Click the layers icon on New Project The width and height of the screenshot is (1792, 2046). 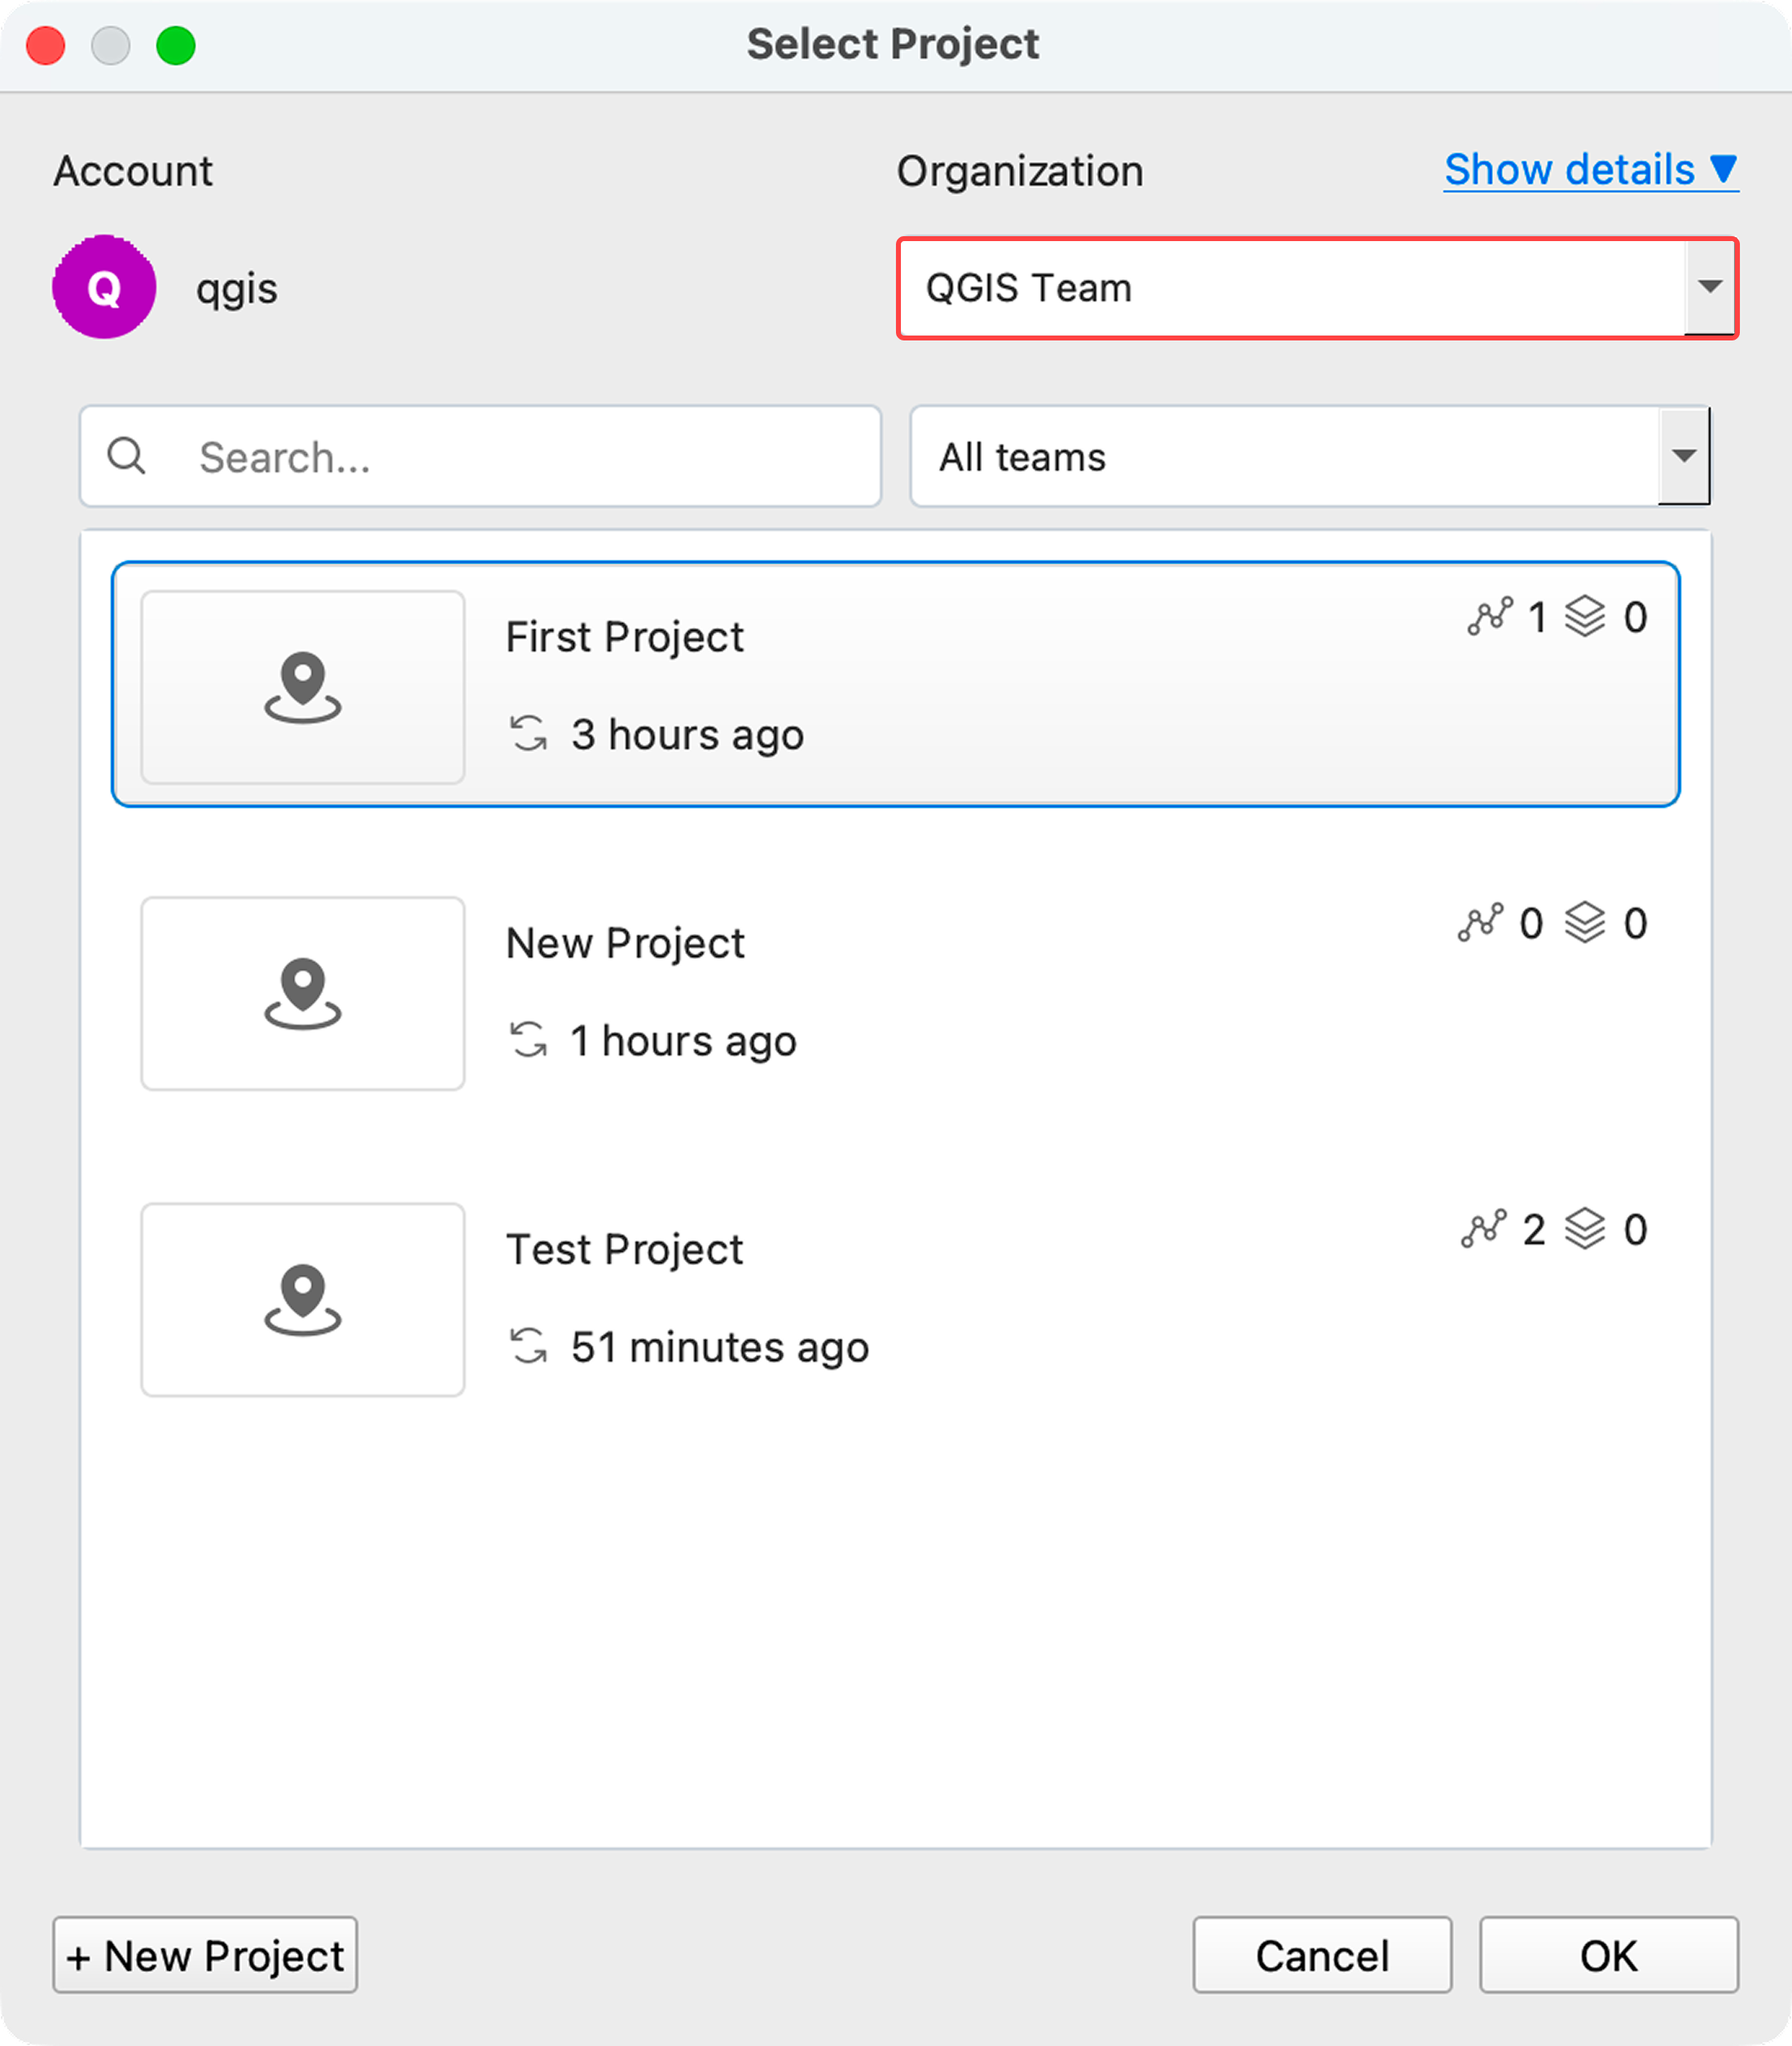tap(1585, 924)
